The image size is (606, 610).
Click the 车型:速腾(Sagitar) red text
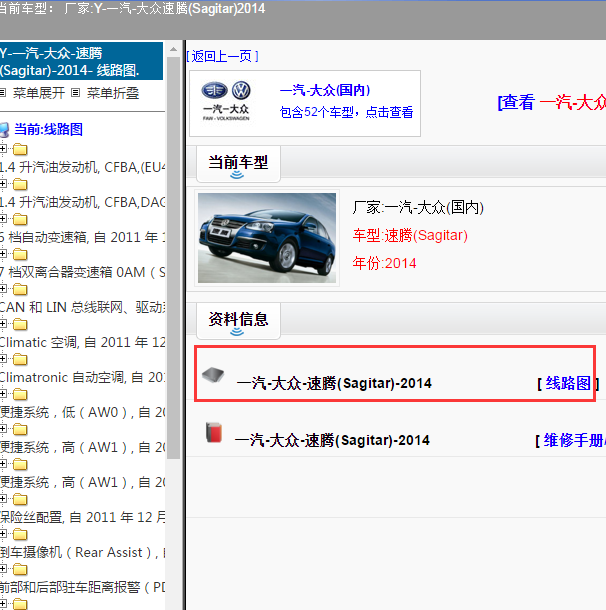coord(410,235)
